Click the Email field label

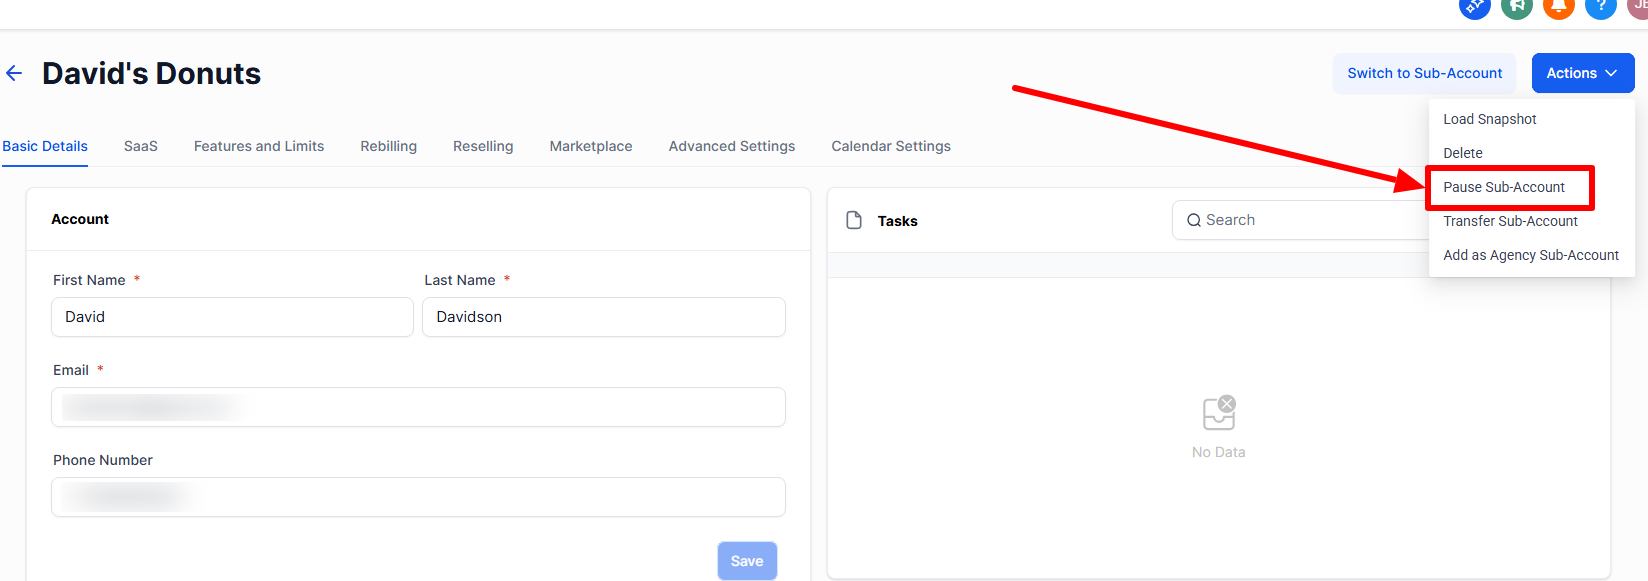71,370
